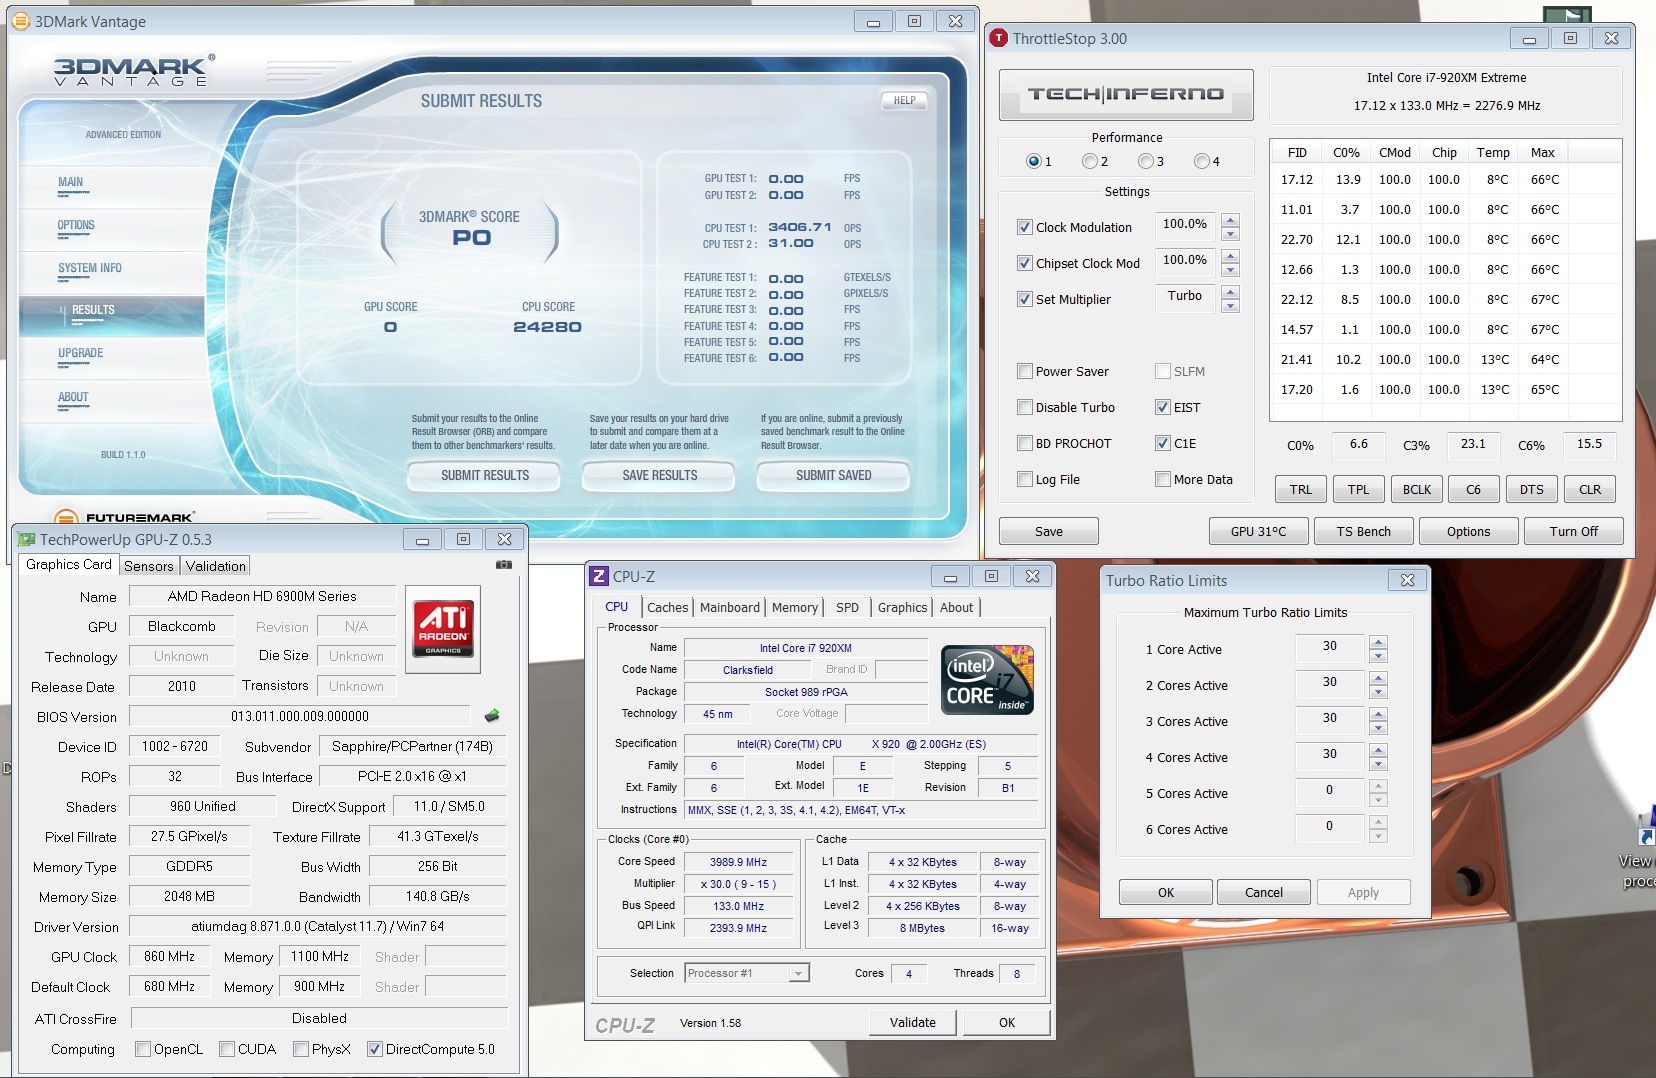Increase Clock Modulation percentage stepper
This screenshot has height=1078, width=1656.
tap(1231, 220)
